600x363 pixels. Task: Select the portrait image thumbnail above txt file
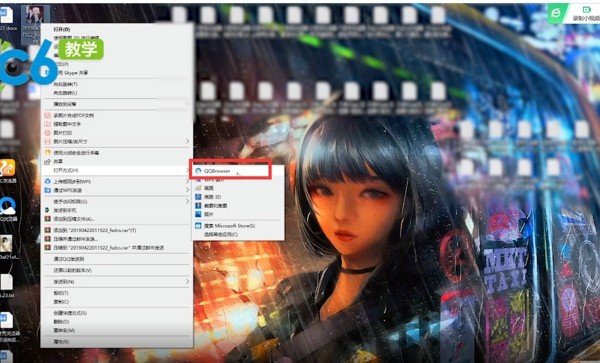[6, 244]
